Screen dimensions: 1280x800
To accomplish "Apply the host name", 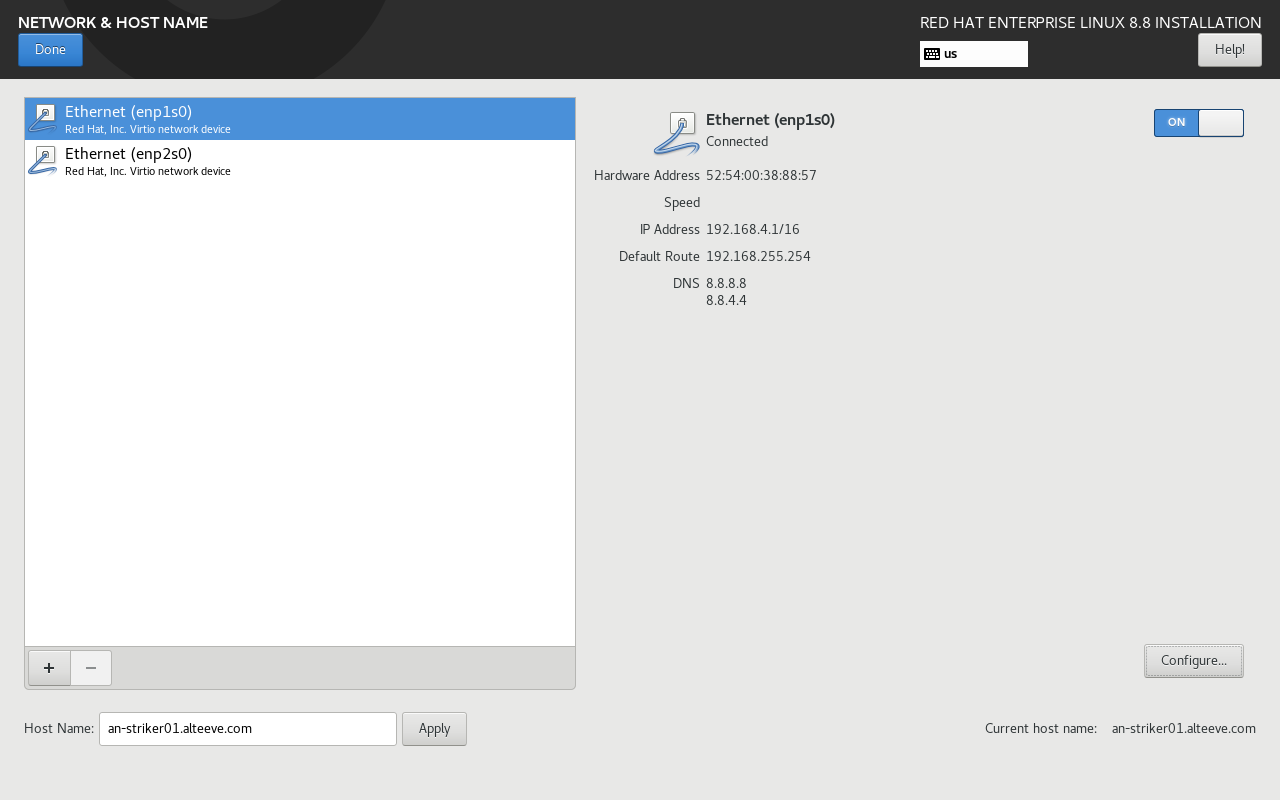I will point(434,729).
